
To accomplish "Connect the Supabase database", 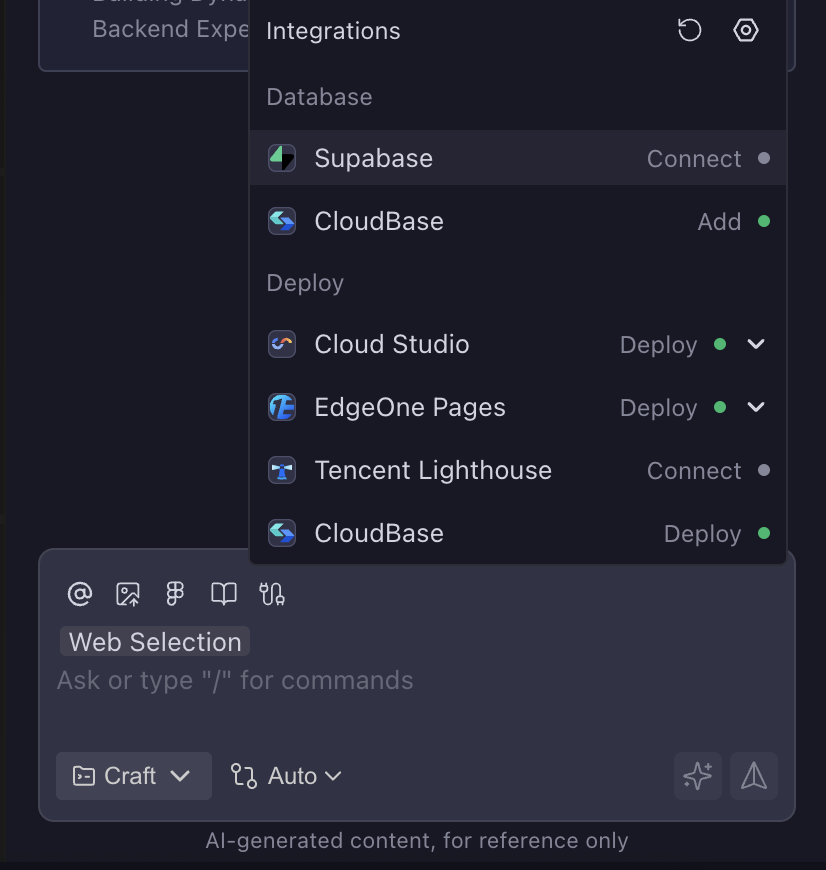I will tap(694, 159).
